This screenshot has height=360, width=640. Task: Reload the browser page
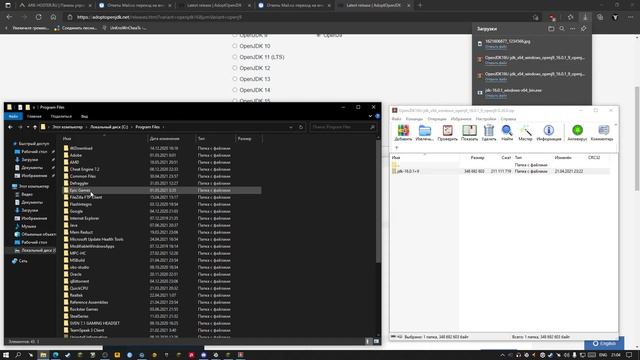pos(38,17)
